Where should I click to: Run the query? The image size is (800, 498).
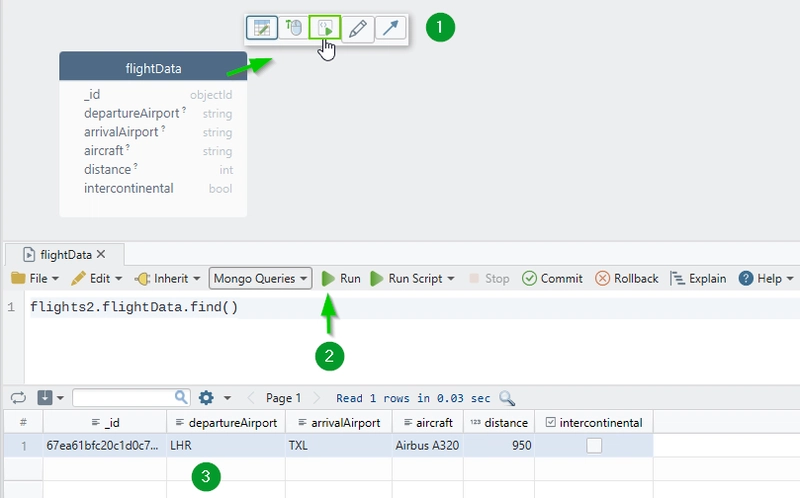pos(341,279)
